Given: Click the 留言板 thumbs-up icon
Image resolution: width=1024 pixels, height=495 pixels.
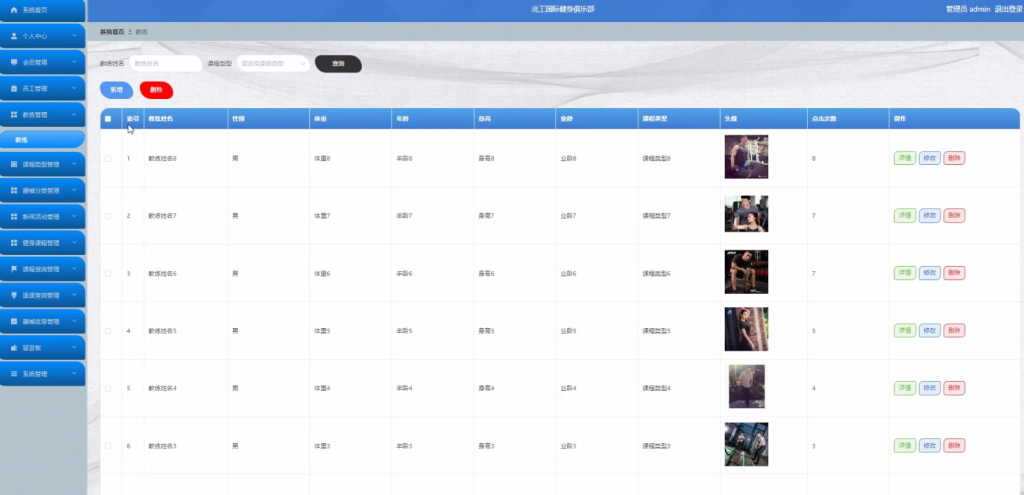Looking at the screenshot, I should click(14, 348).
